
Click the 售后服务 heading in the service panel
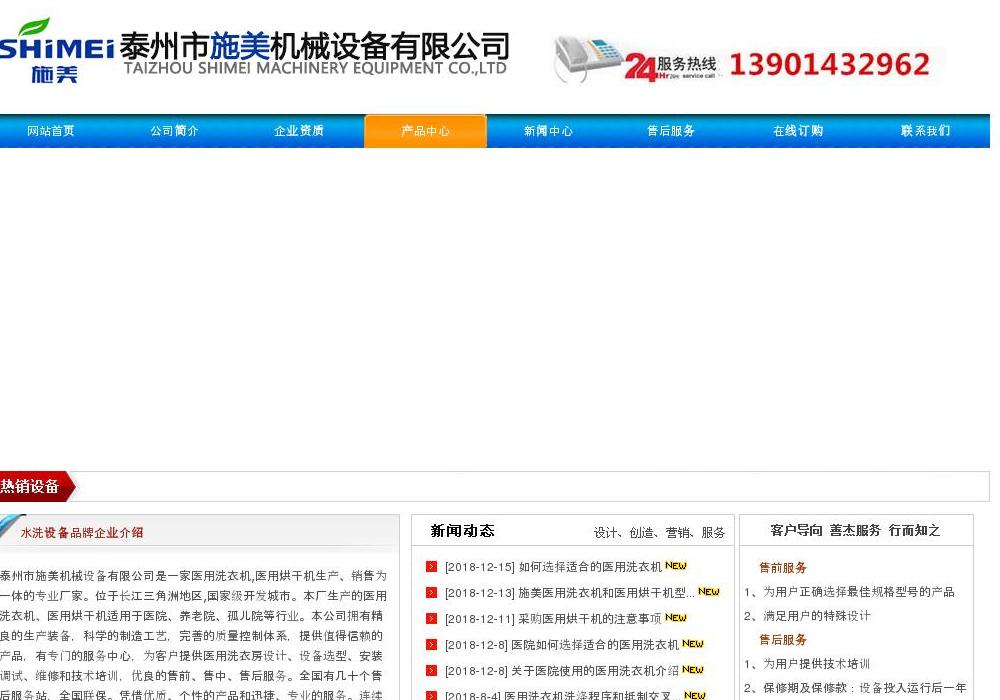click(783, 640)
